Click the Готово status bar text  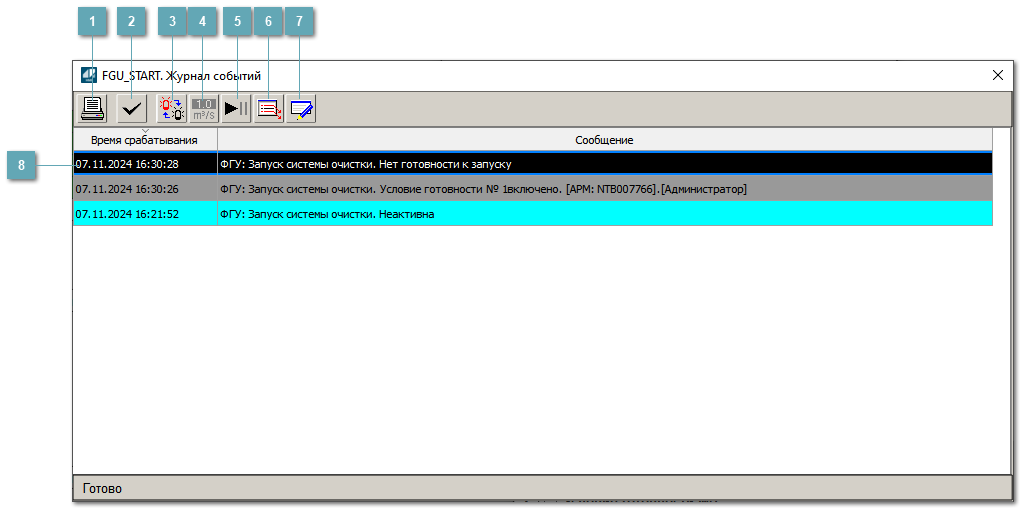pos(103,489)
